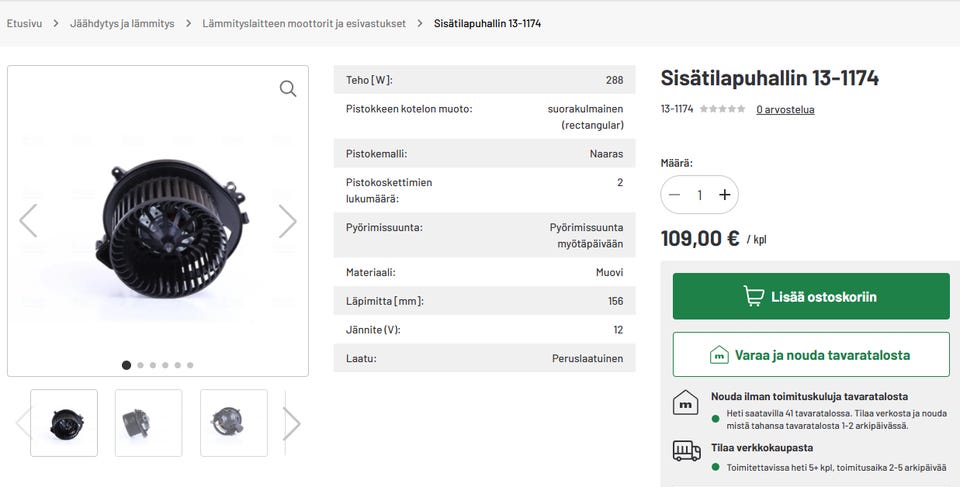960x487 pixels.
Task: Click the shopping cart icon on green button
Action: click(754, 297)
